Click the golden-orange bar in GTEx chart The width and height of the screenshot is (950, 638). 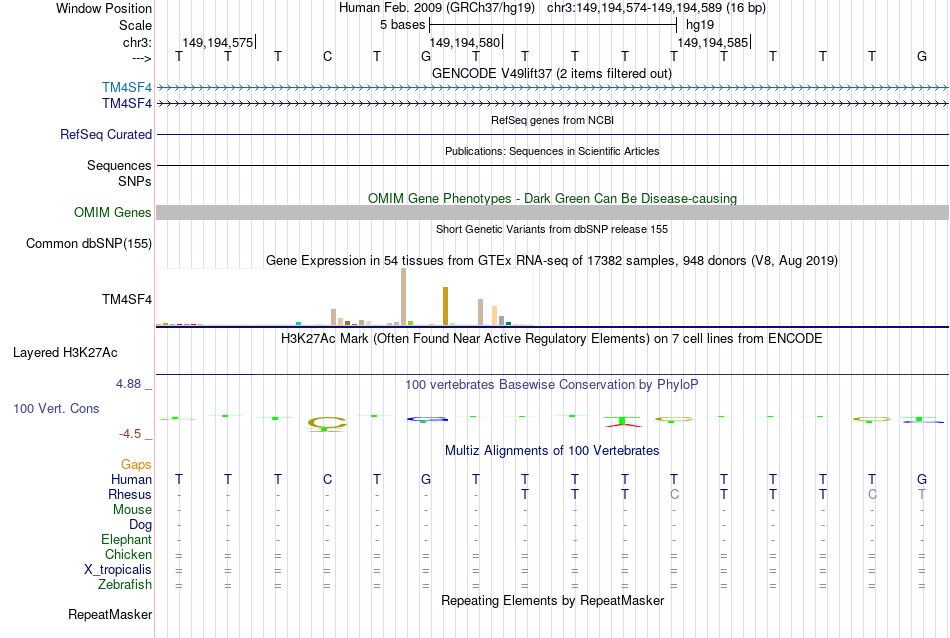pos(445,306)
